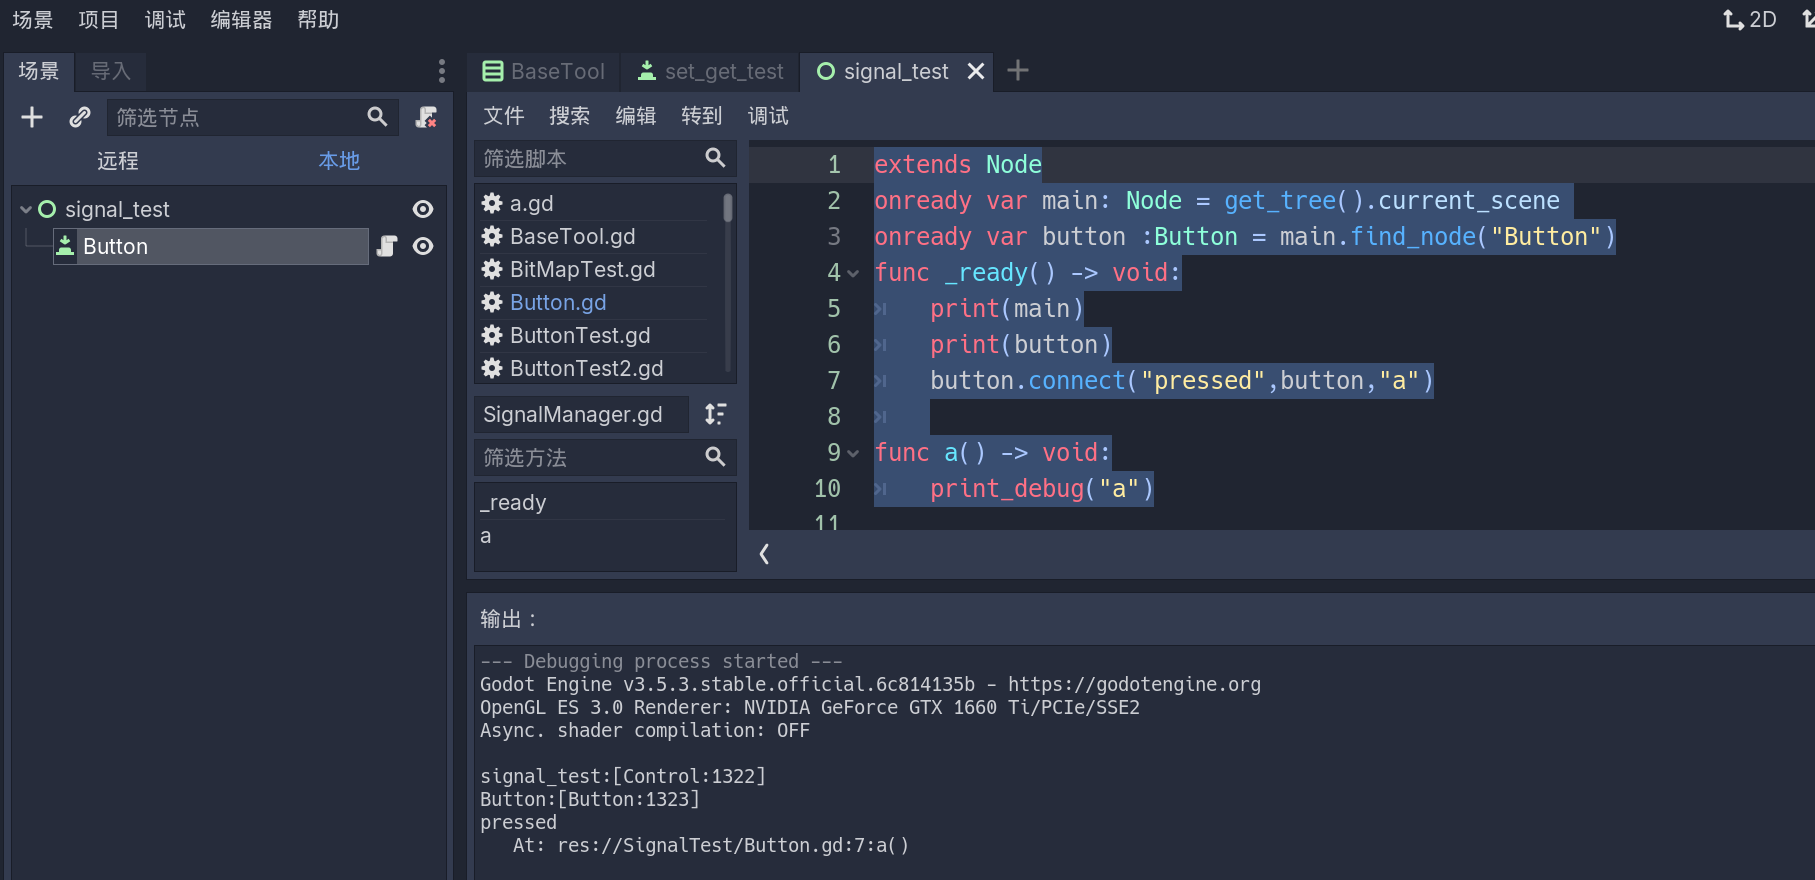The height and width of the screenshot is (880, 1815).
Task: Add a new scene tab with plus
Action: [x=1018, y=70]
